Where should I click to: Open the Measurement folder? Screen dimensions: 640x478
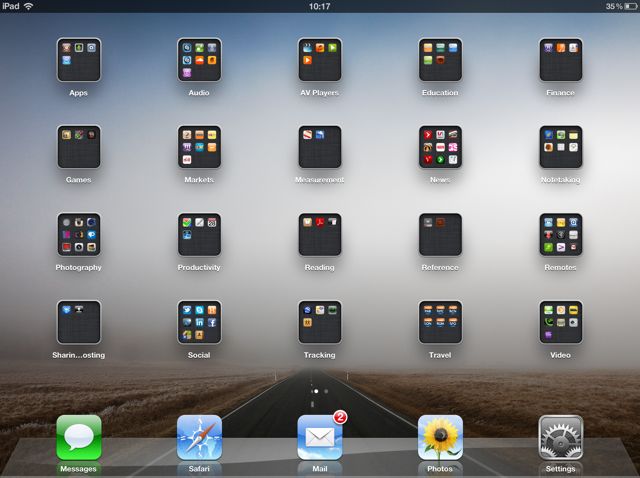[x=320, y=147]
